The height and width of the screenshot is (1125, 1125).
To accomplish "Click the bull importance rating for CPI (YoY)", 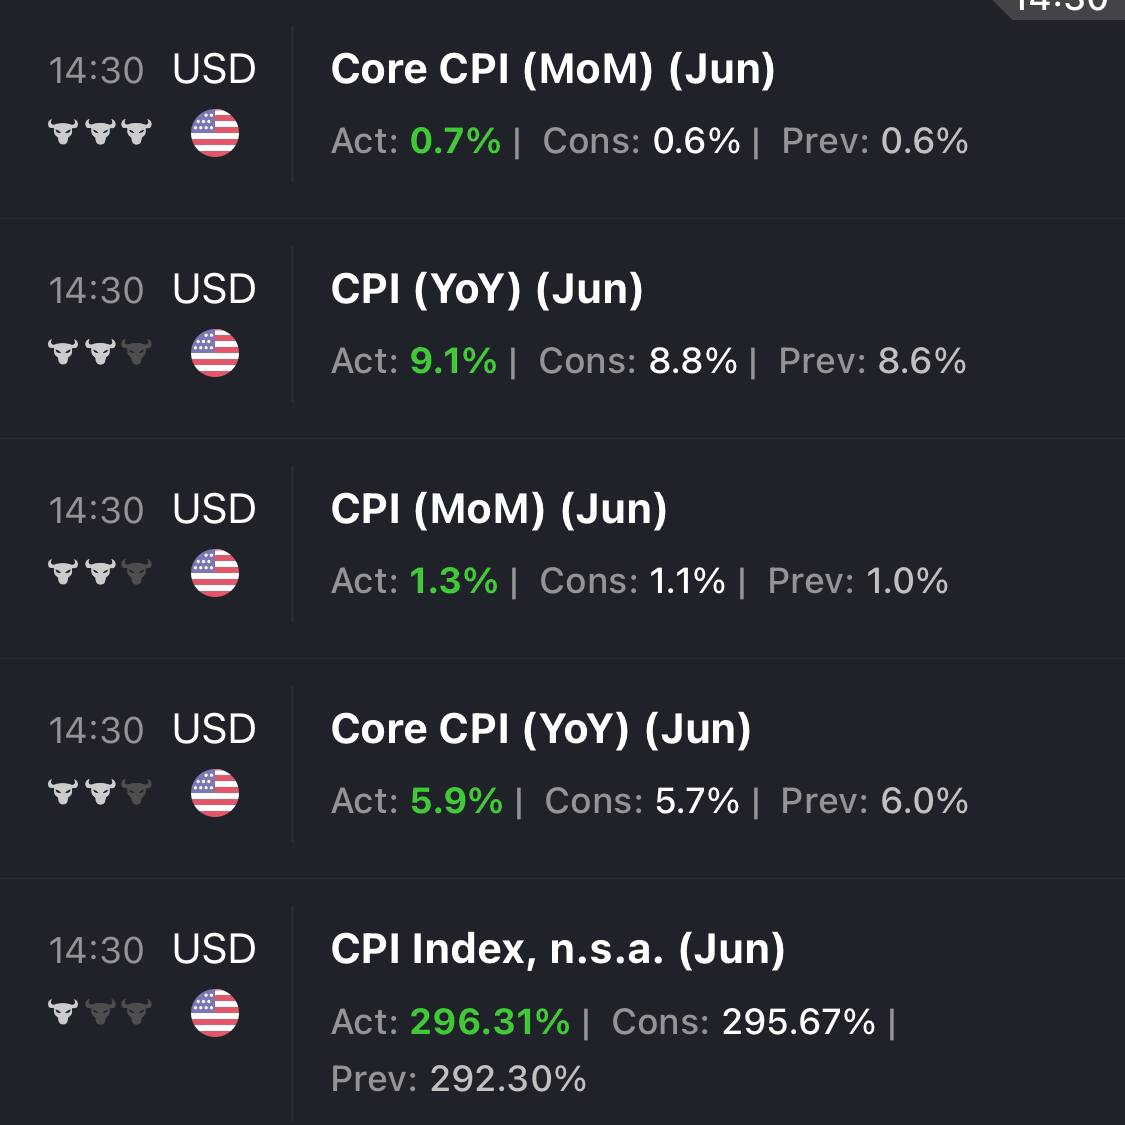I will tap(100, 352).
